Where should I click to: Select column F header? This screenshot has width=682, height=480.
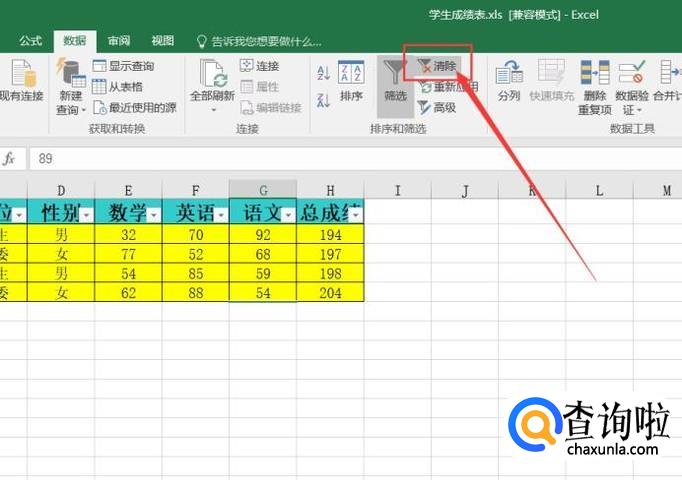(196, 190)
